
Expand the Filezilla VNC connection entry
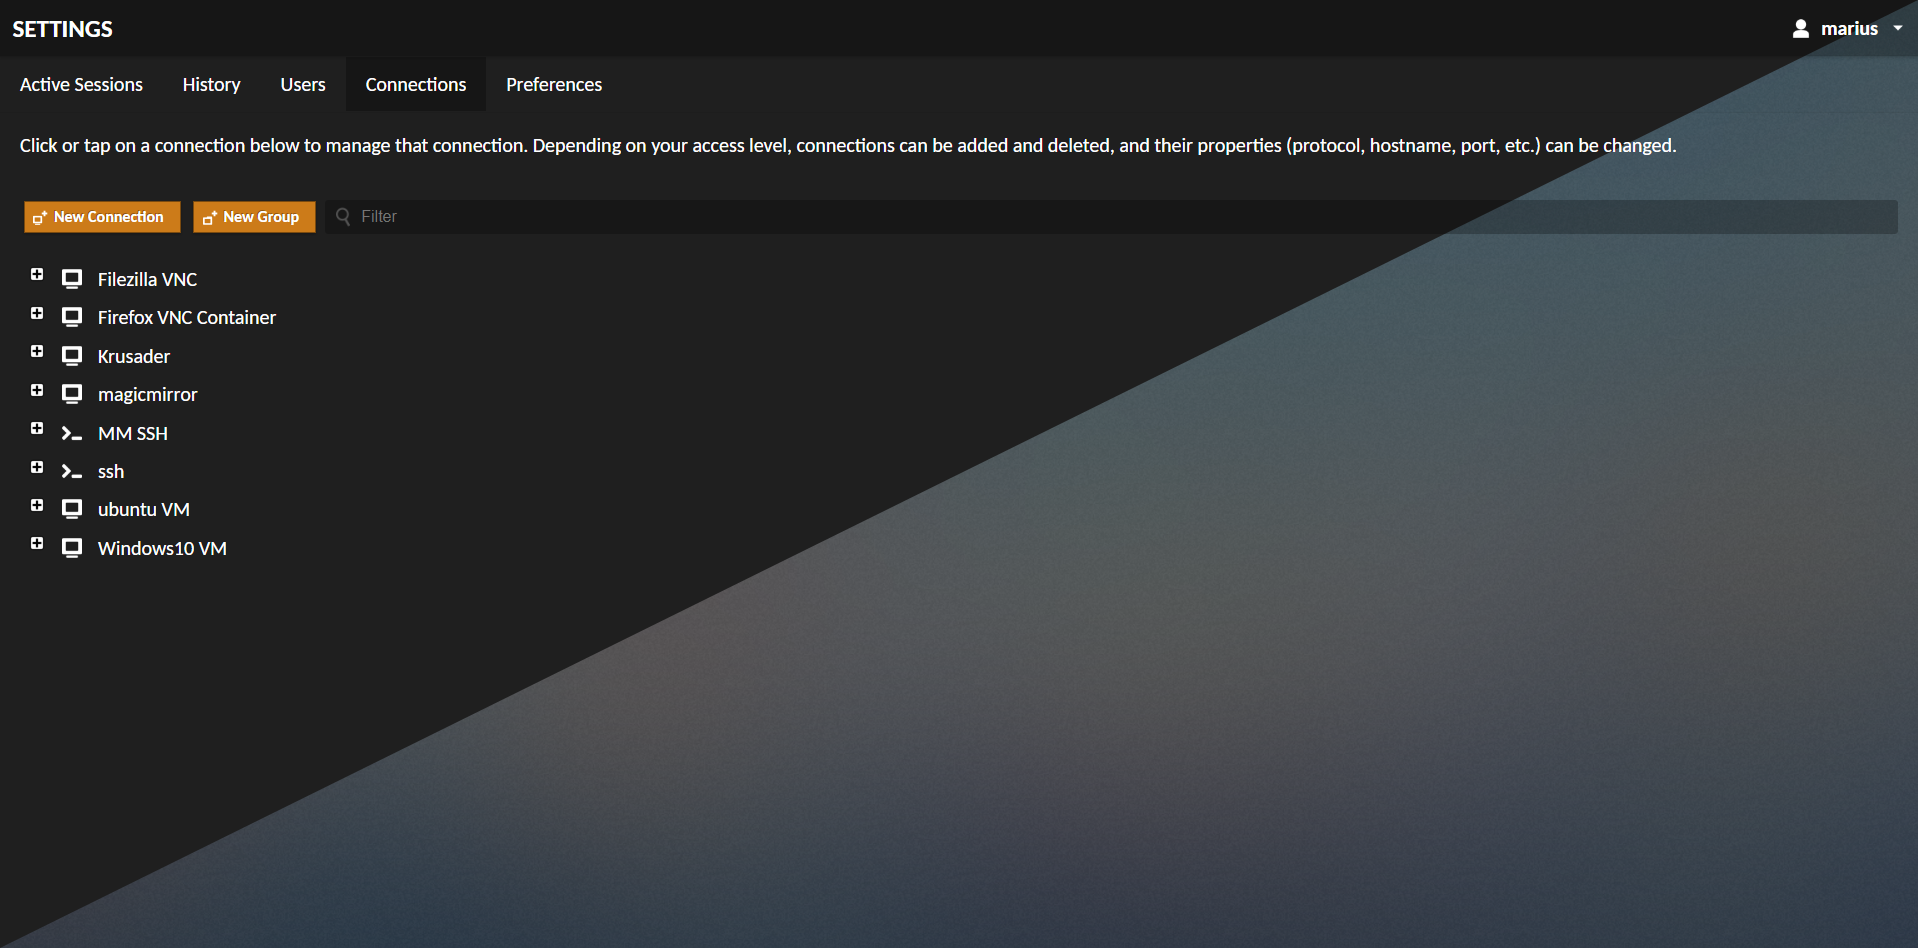pos(37,275)
